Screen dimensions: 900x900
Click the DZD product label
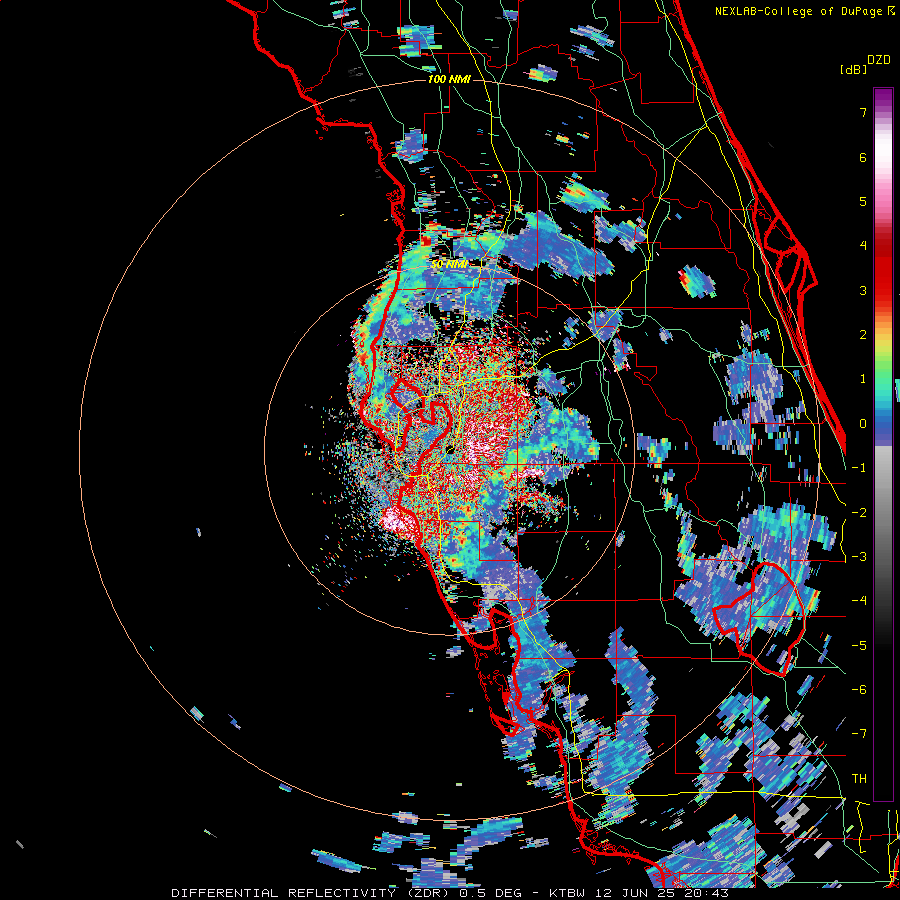coord(879,60)
